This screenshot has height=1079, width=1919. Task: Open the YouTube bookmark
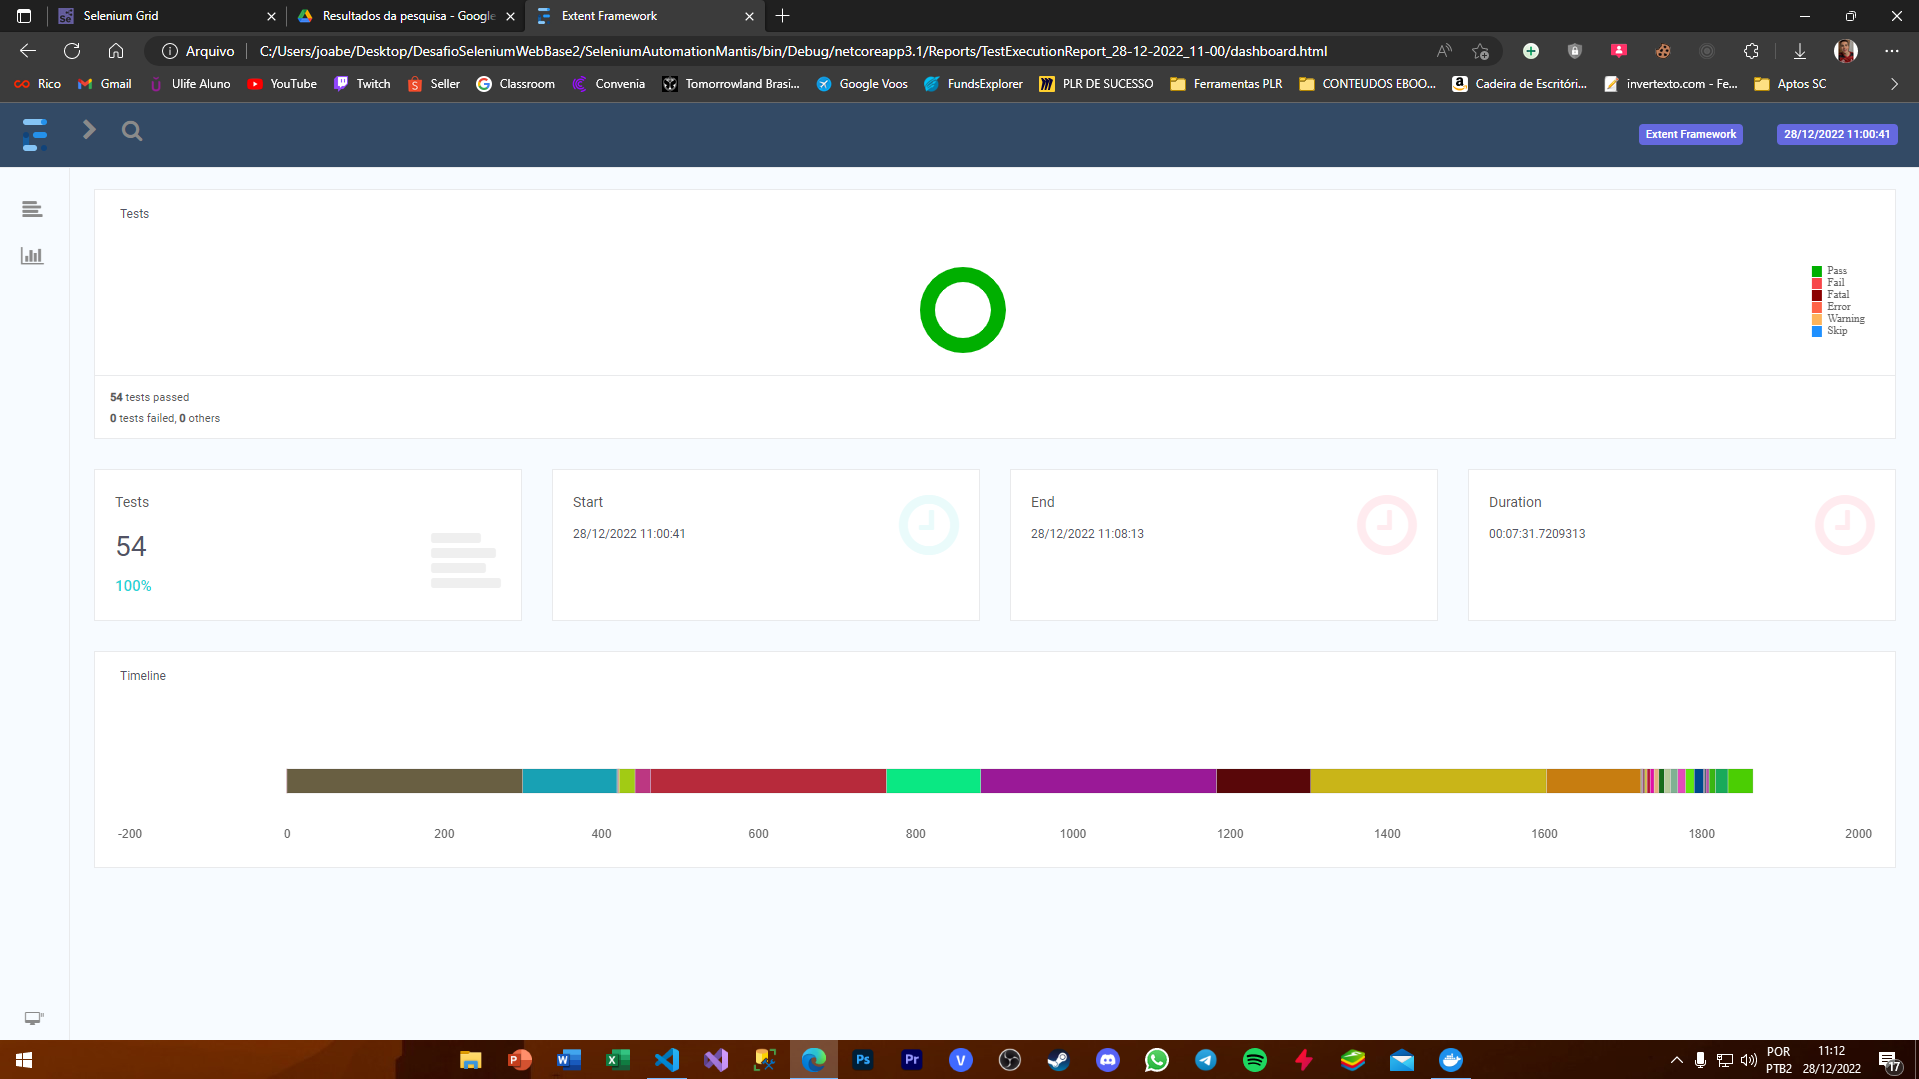282,84
